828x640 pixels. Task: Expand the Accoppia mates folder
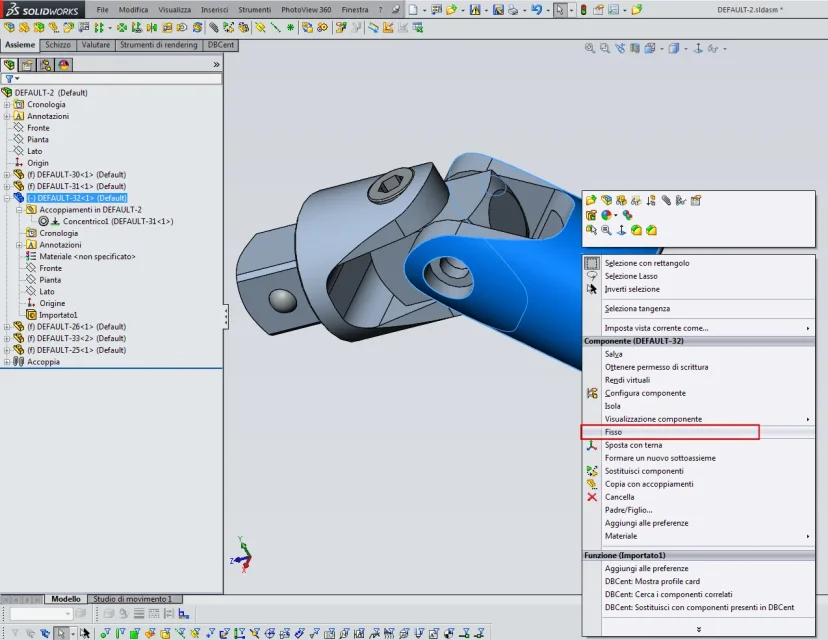[7, 362]
